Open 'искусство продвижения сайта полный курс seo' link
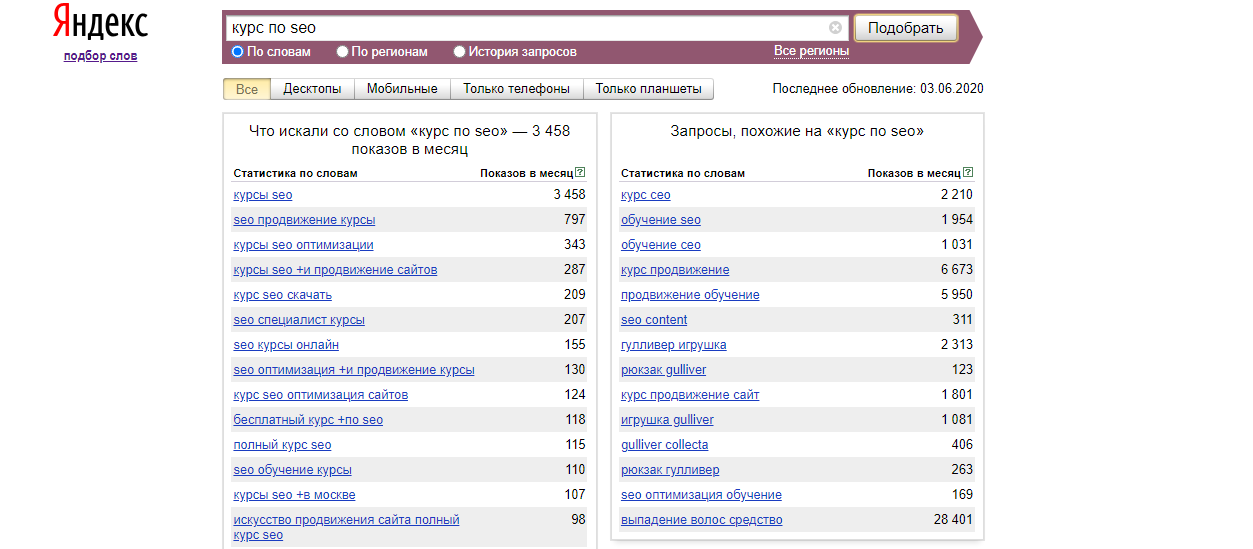This screenshot has width=1253, height=549. (346, 527)
